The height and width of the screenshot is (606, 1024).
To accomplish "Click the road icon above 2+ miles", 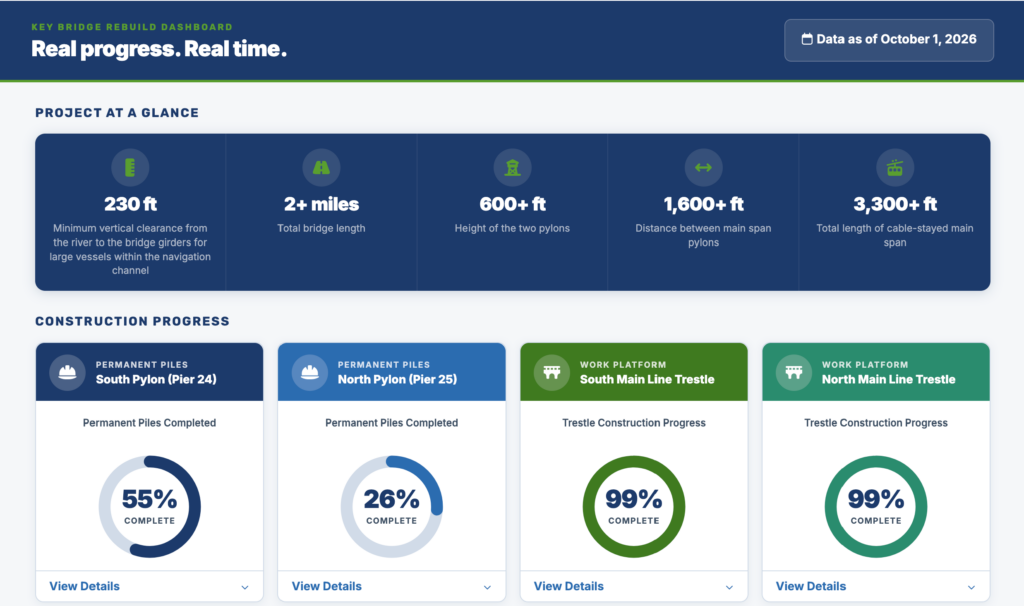I will (321, 168).
